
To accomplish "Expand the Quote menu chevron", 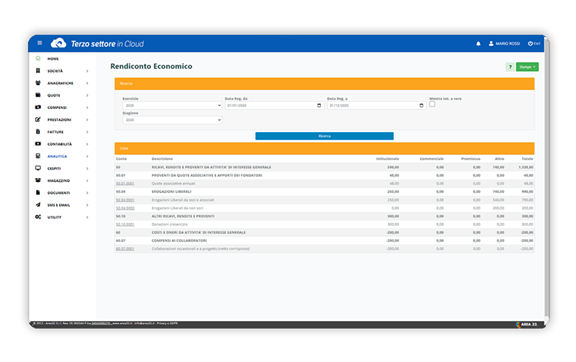I will click(87, 95).
